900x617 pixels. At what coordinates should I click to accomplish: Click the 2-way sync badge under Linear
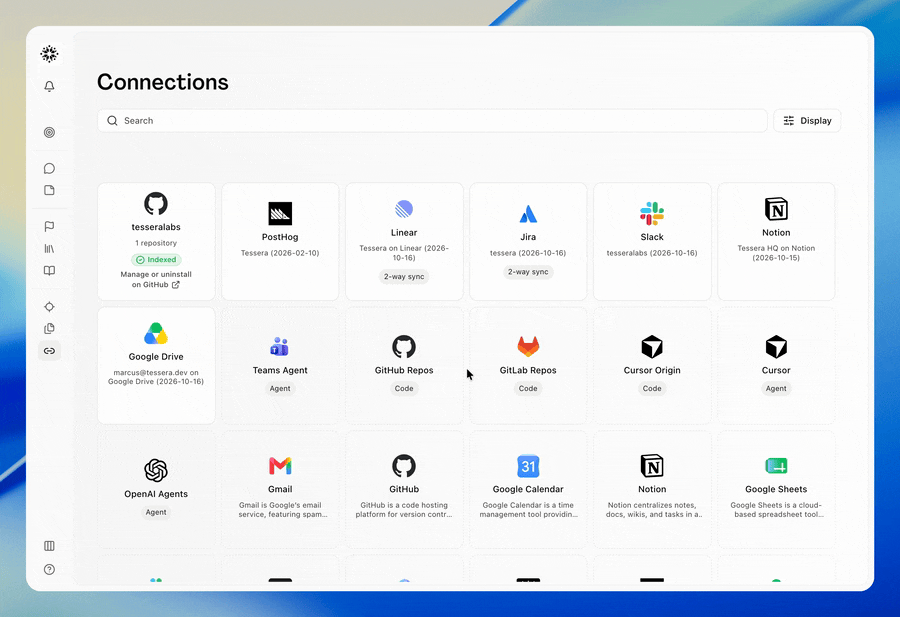click(x=404, y=277)
